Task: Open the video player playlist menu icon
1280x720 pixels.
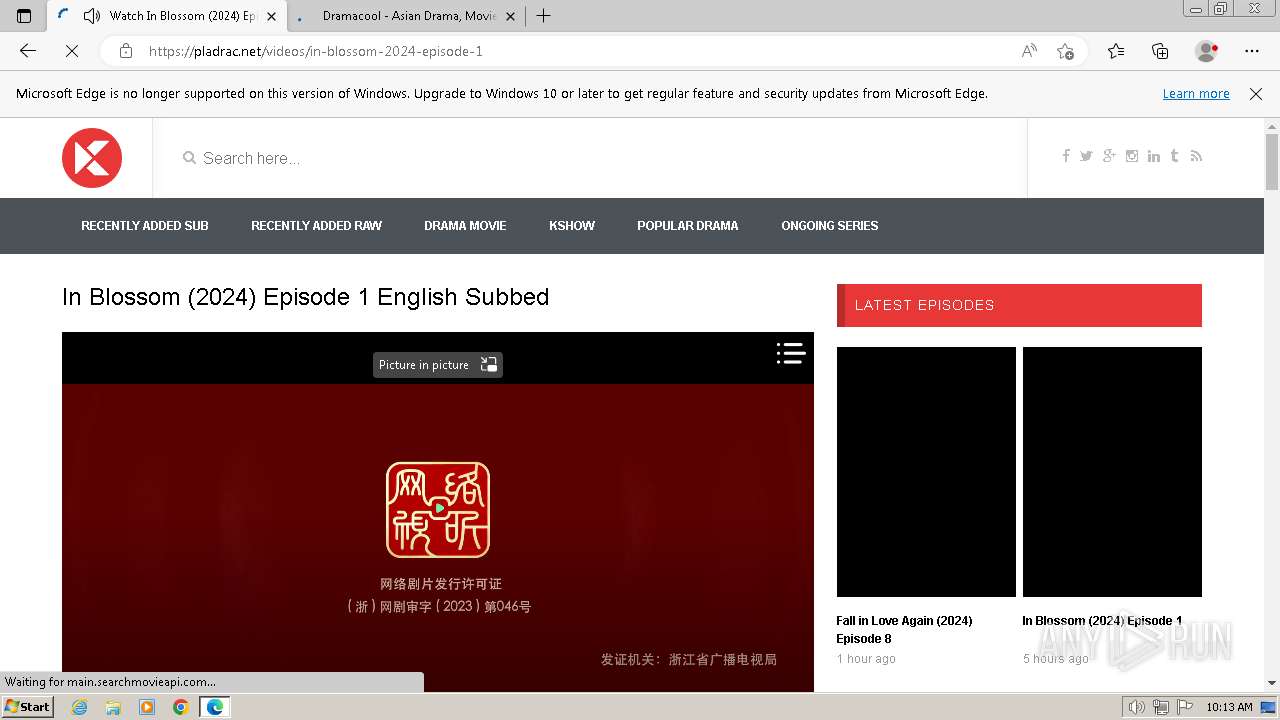Action: click(791, 353)
